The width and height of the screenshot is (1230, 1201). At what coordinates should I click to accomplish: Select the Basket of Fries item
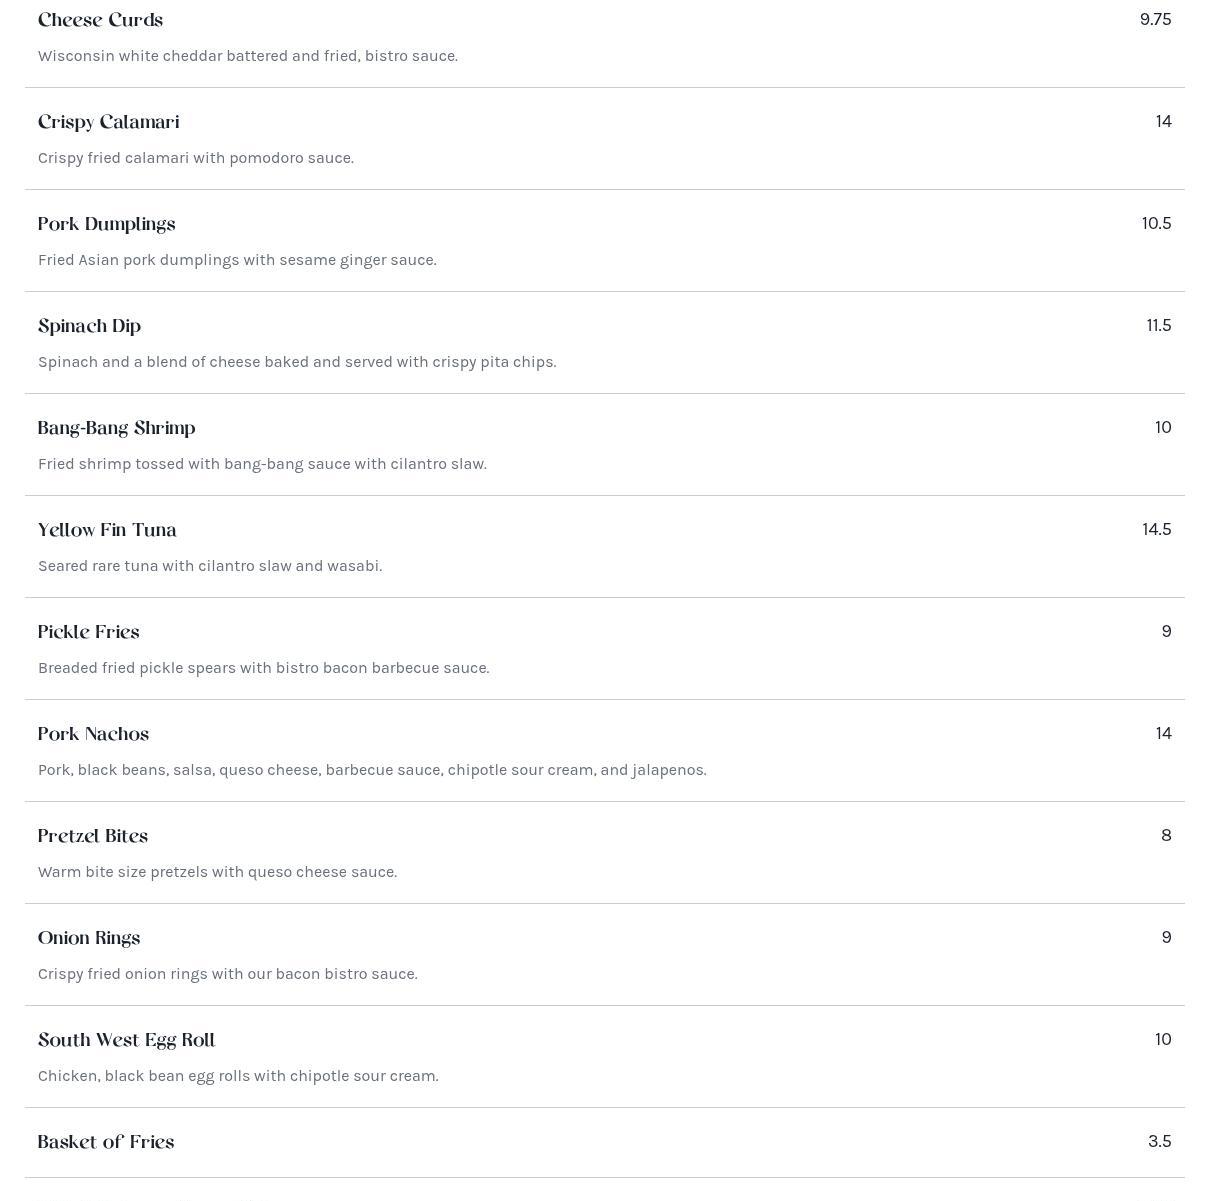click(x=105, y=1143)
